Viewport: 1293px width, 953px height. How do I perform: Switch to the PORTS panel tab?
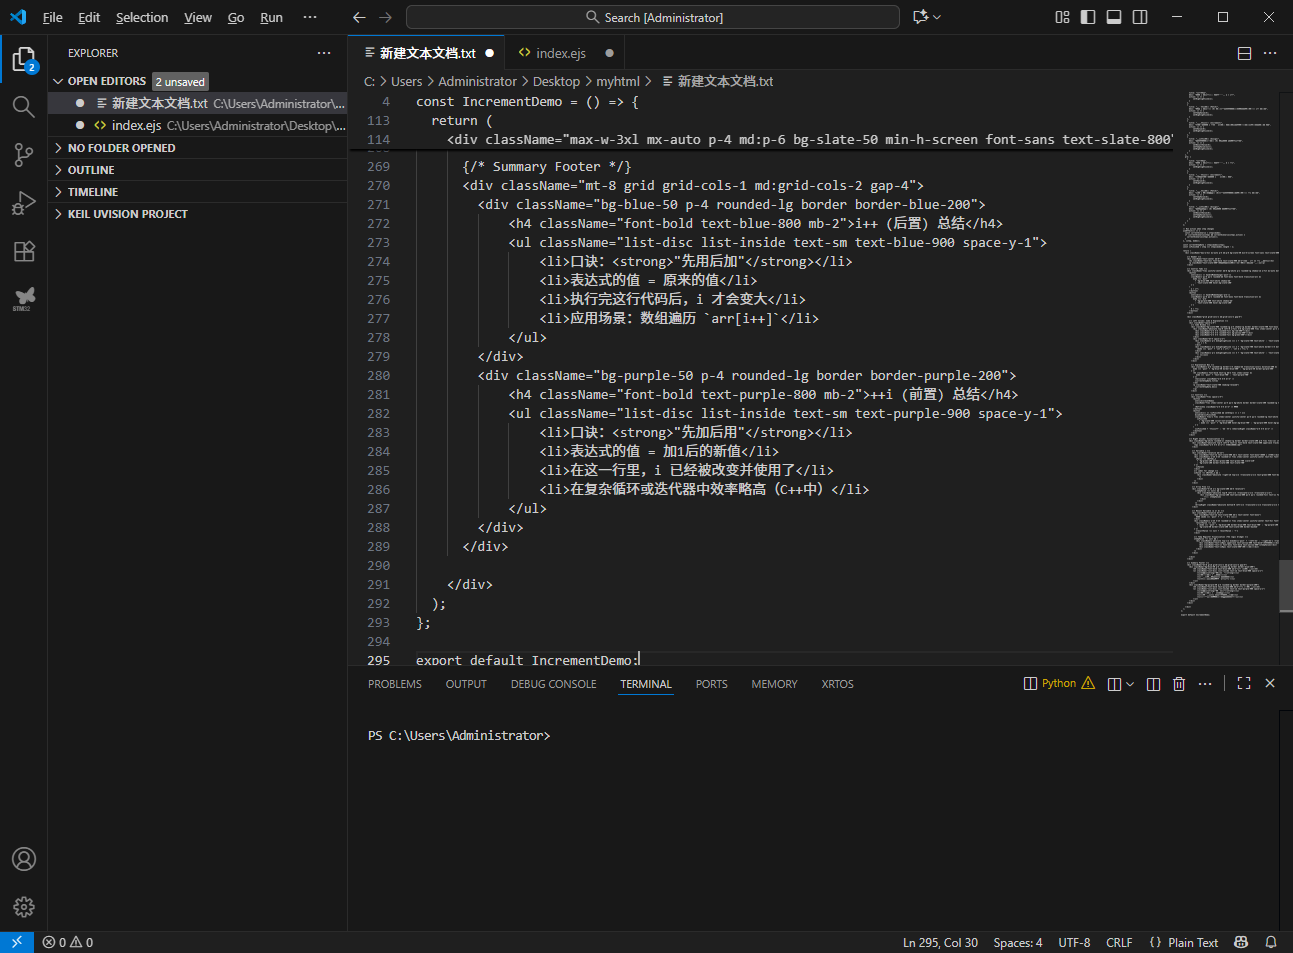click(711, 684)
